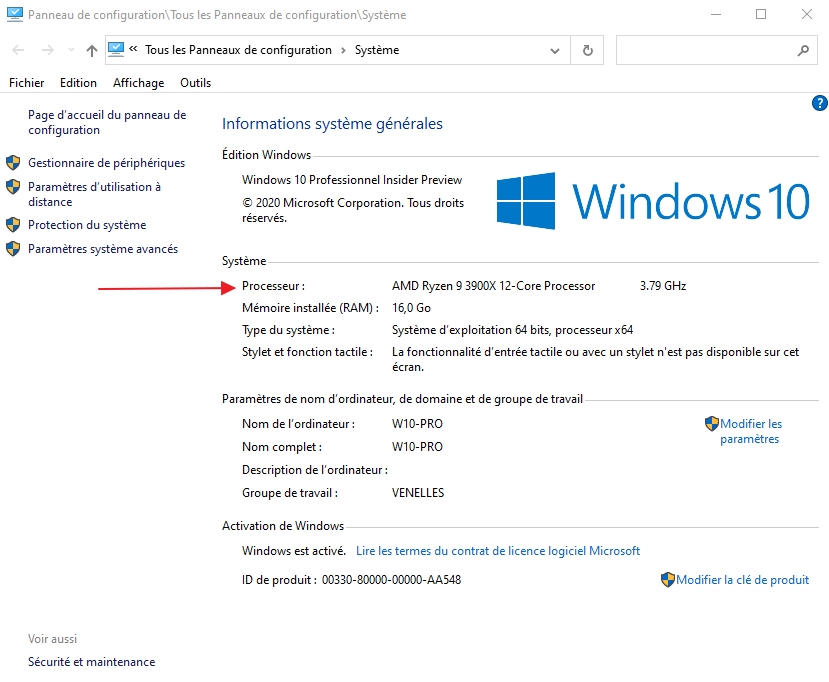Click shield icon beside Paramètres système avancés
The image size is (829, 682).
13,248
